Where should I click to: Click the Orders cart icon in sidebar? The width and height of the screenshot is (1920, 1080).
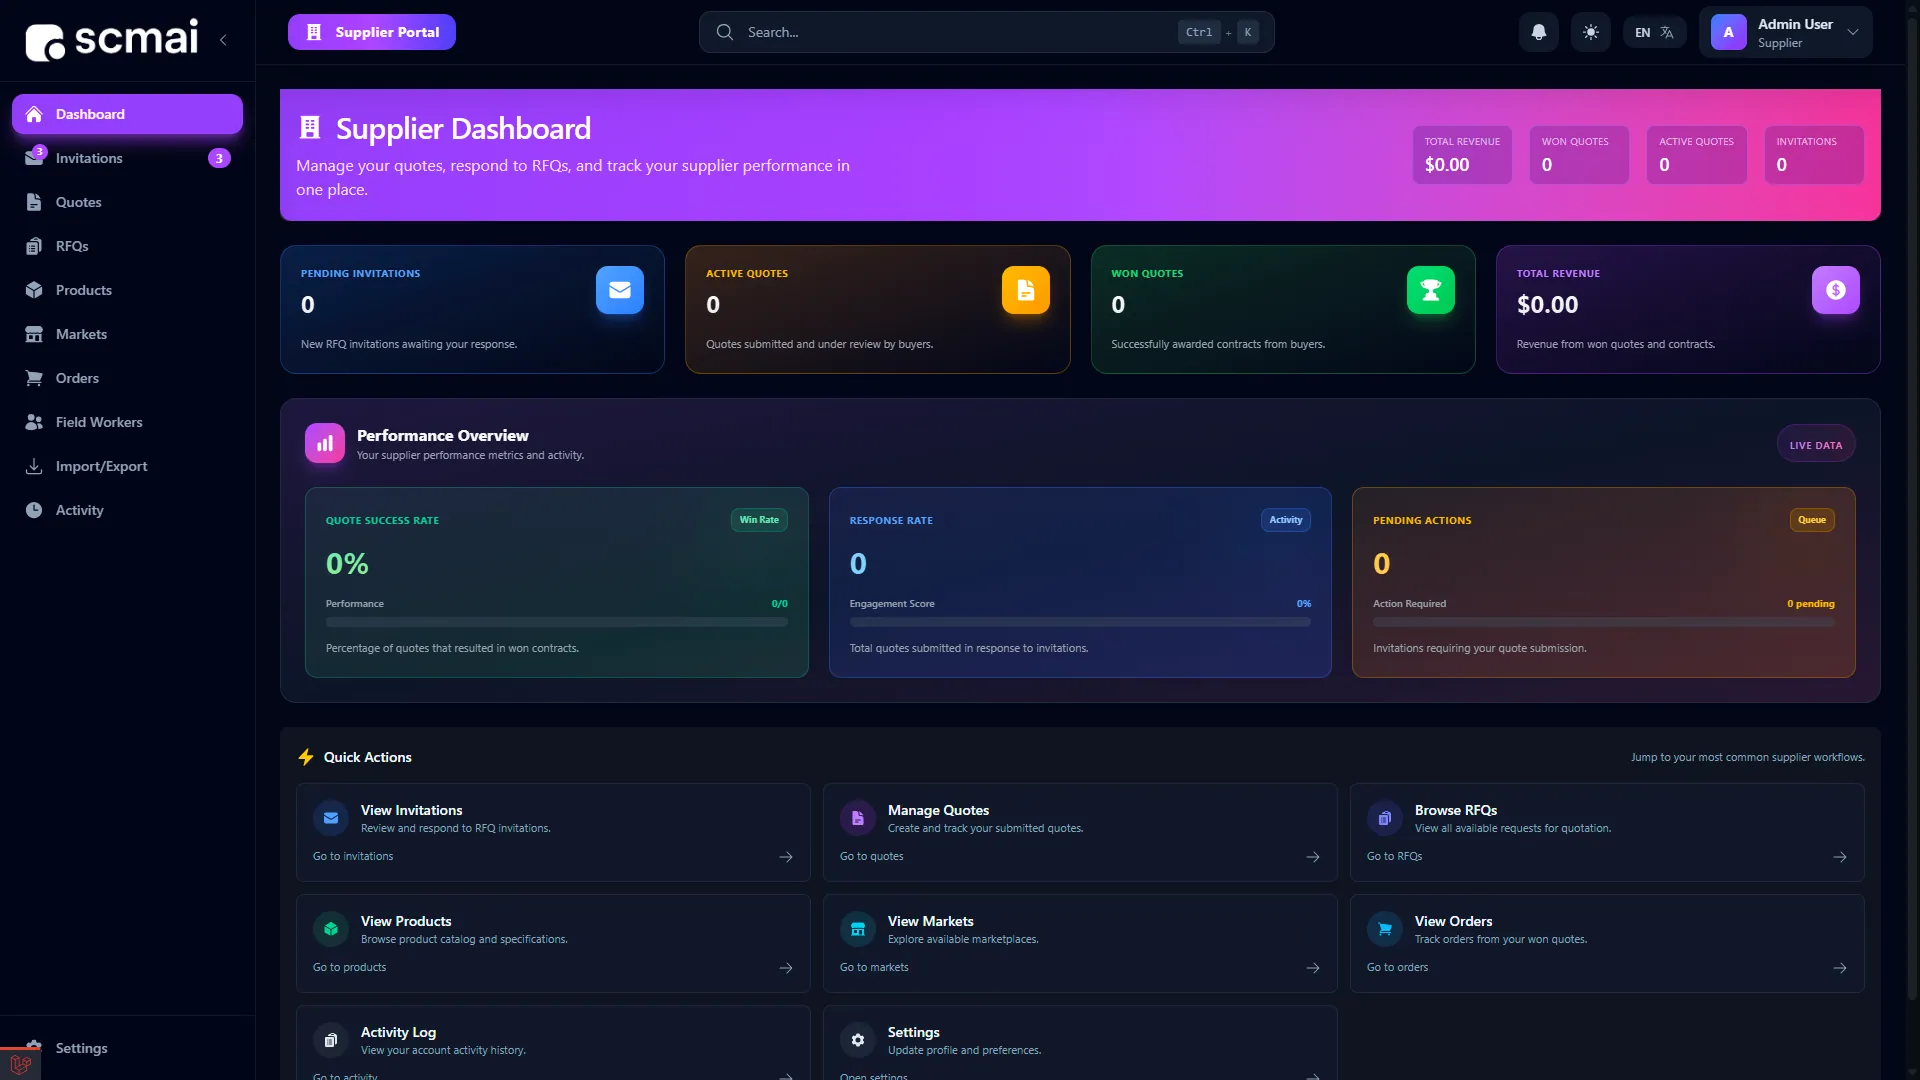[x=34, y=378]
